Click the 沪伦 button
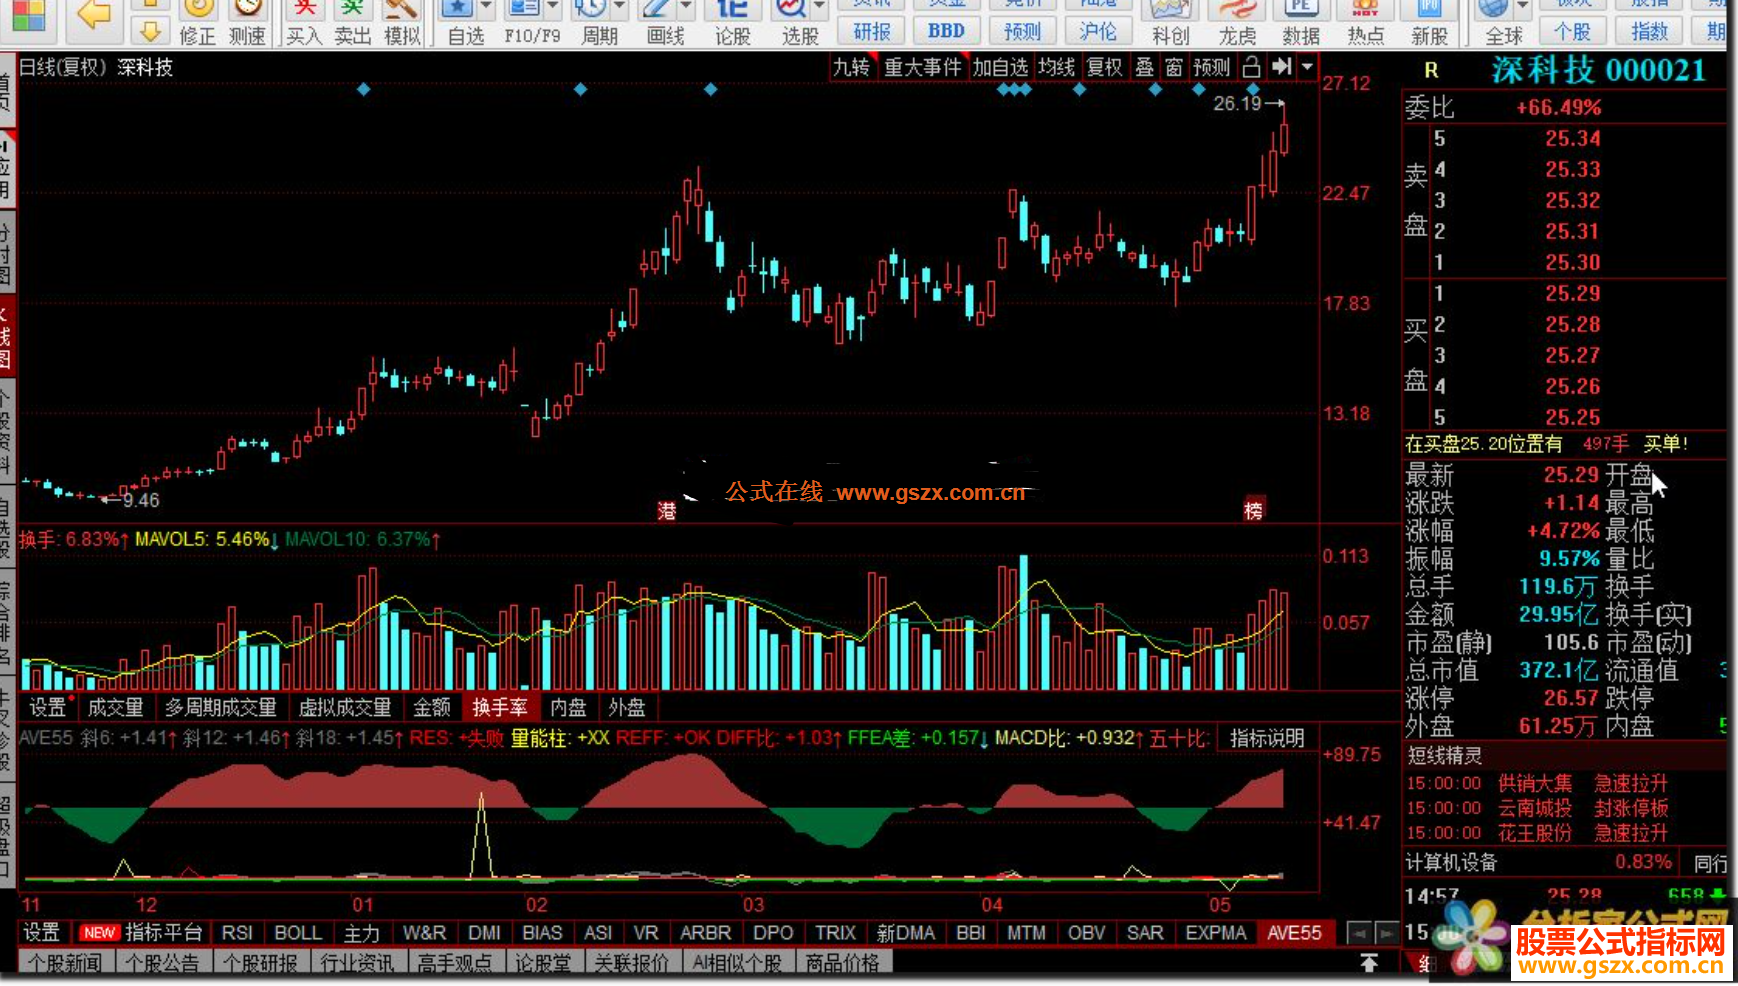Viewport: 1738px width, 986px height. (x=1097, y=30)
